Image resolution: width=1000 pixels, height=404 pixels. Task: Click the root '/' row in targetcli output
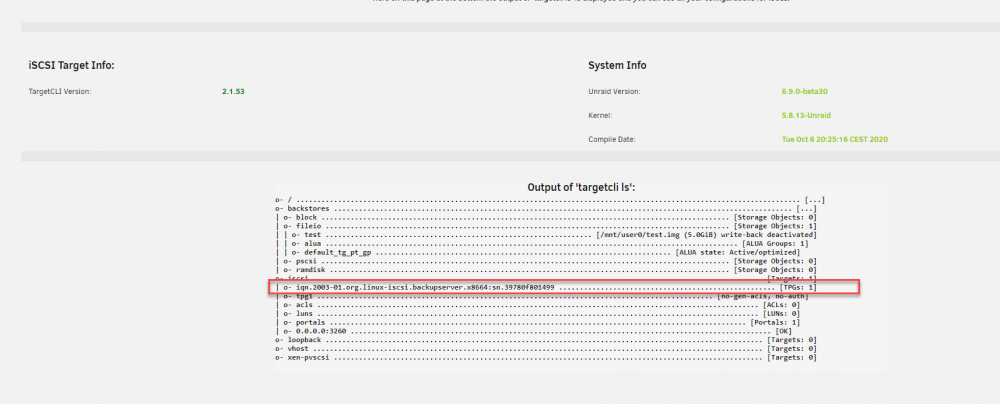(550, 200)
